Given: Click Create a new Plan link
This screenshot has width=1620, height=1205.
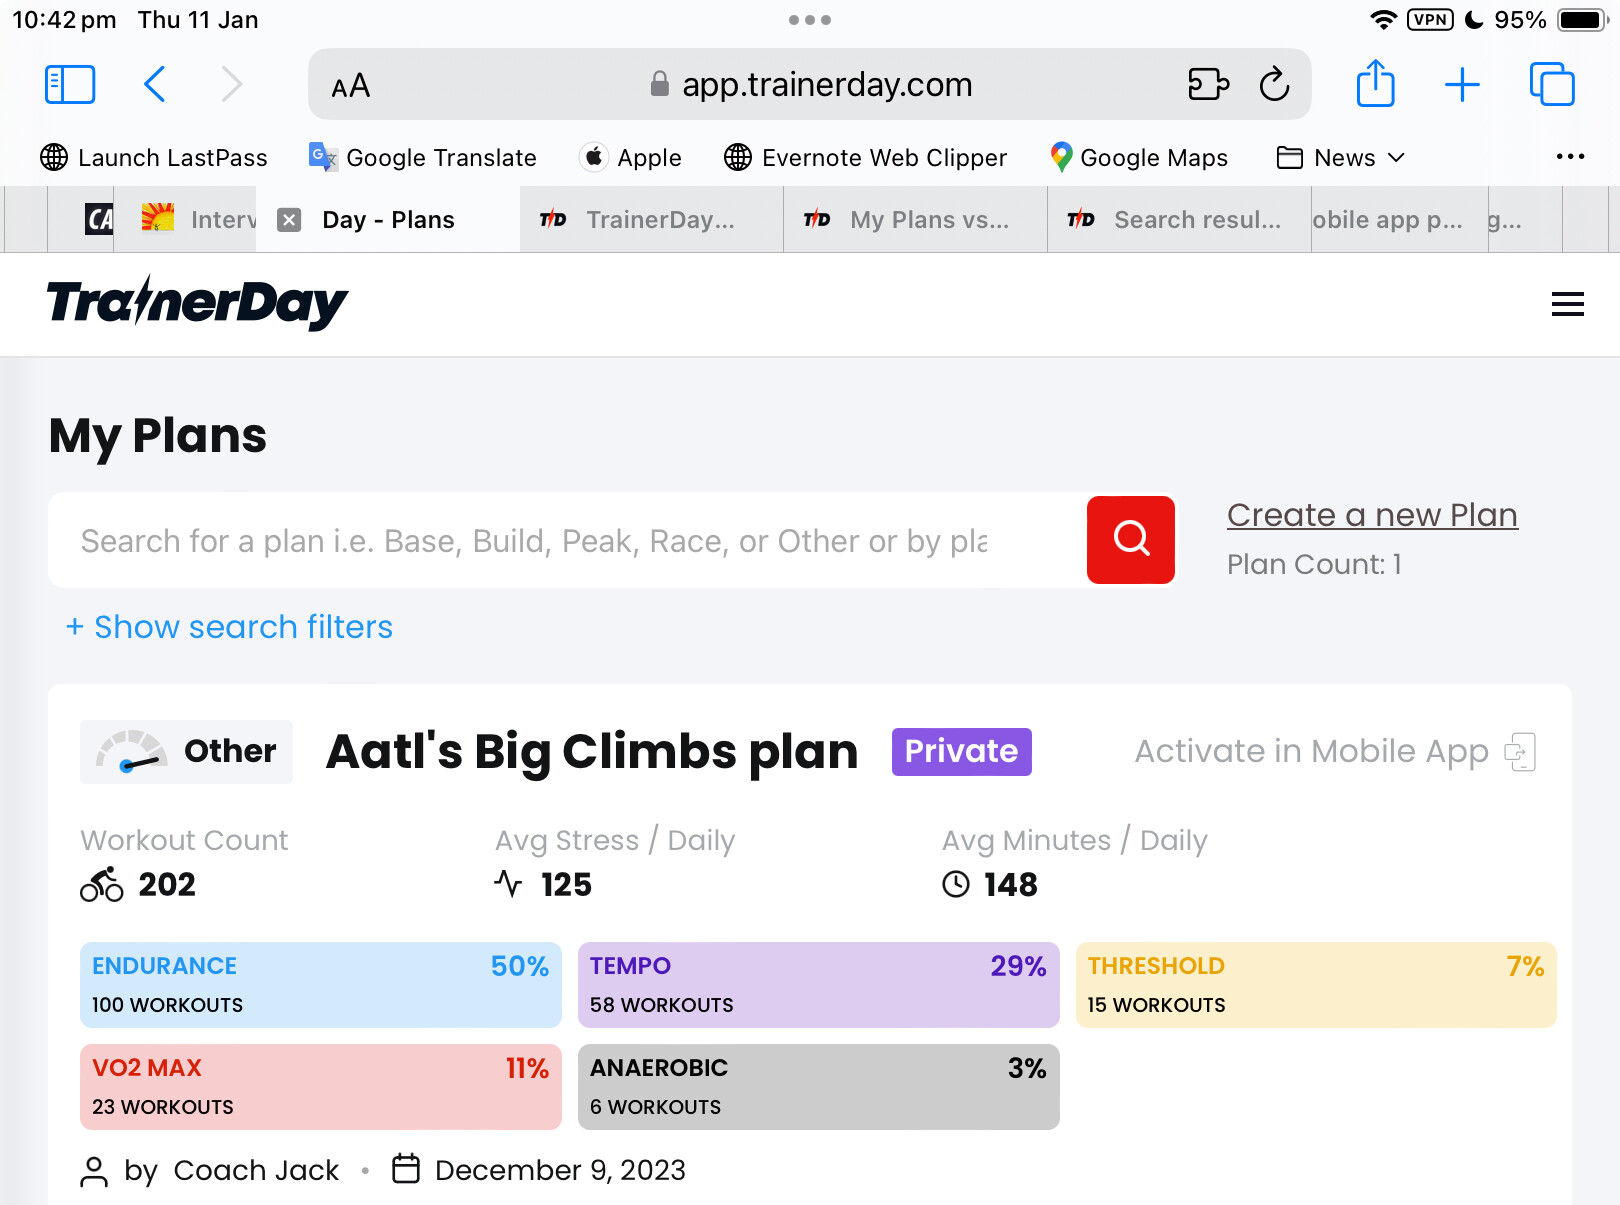Looking at the screenshot, I should click(x=1372, y=515).
